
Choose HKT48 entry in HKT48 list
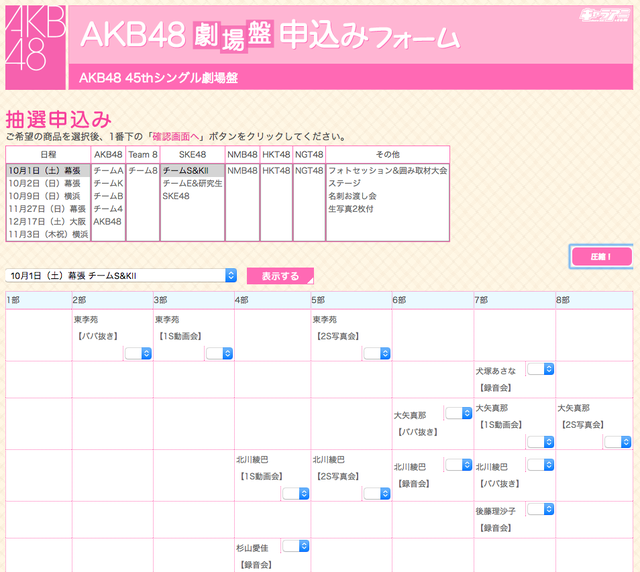[x=276, y=170]
